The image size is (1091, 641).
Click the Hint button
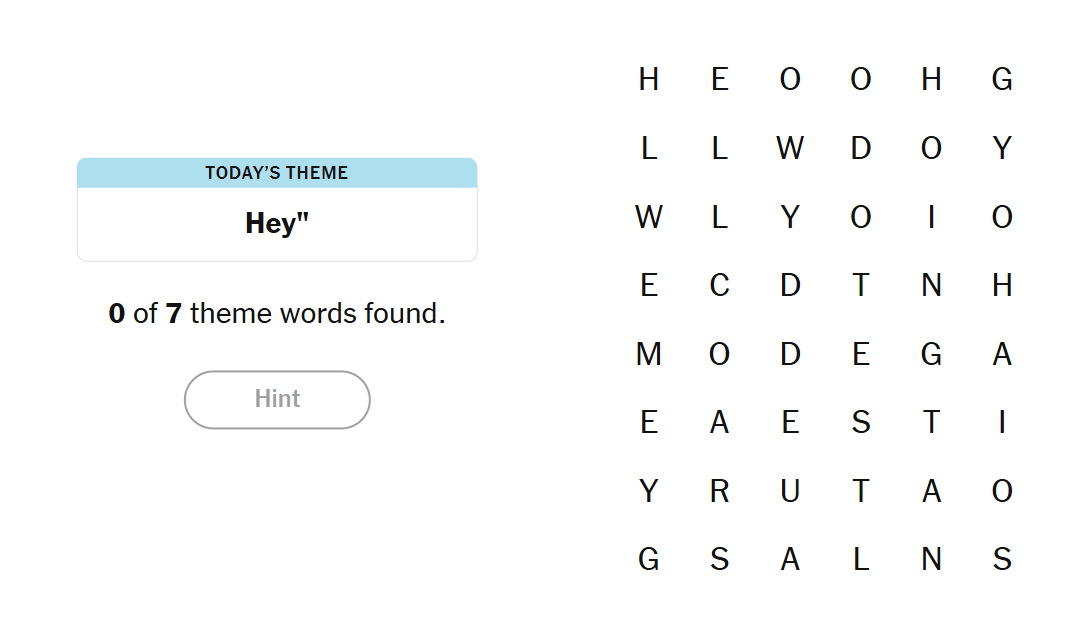pos(277,399)
